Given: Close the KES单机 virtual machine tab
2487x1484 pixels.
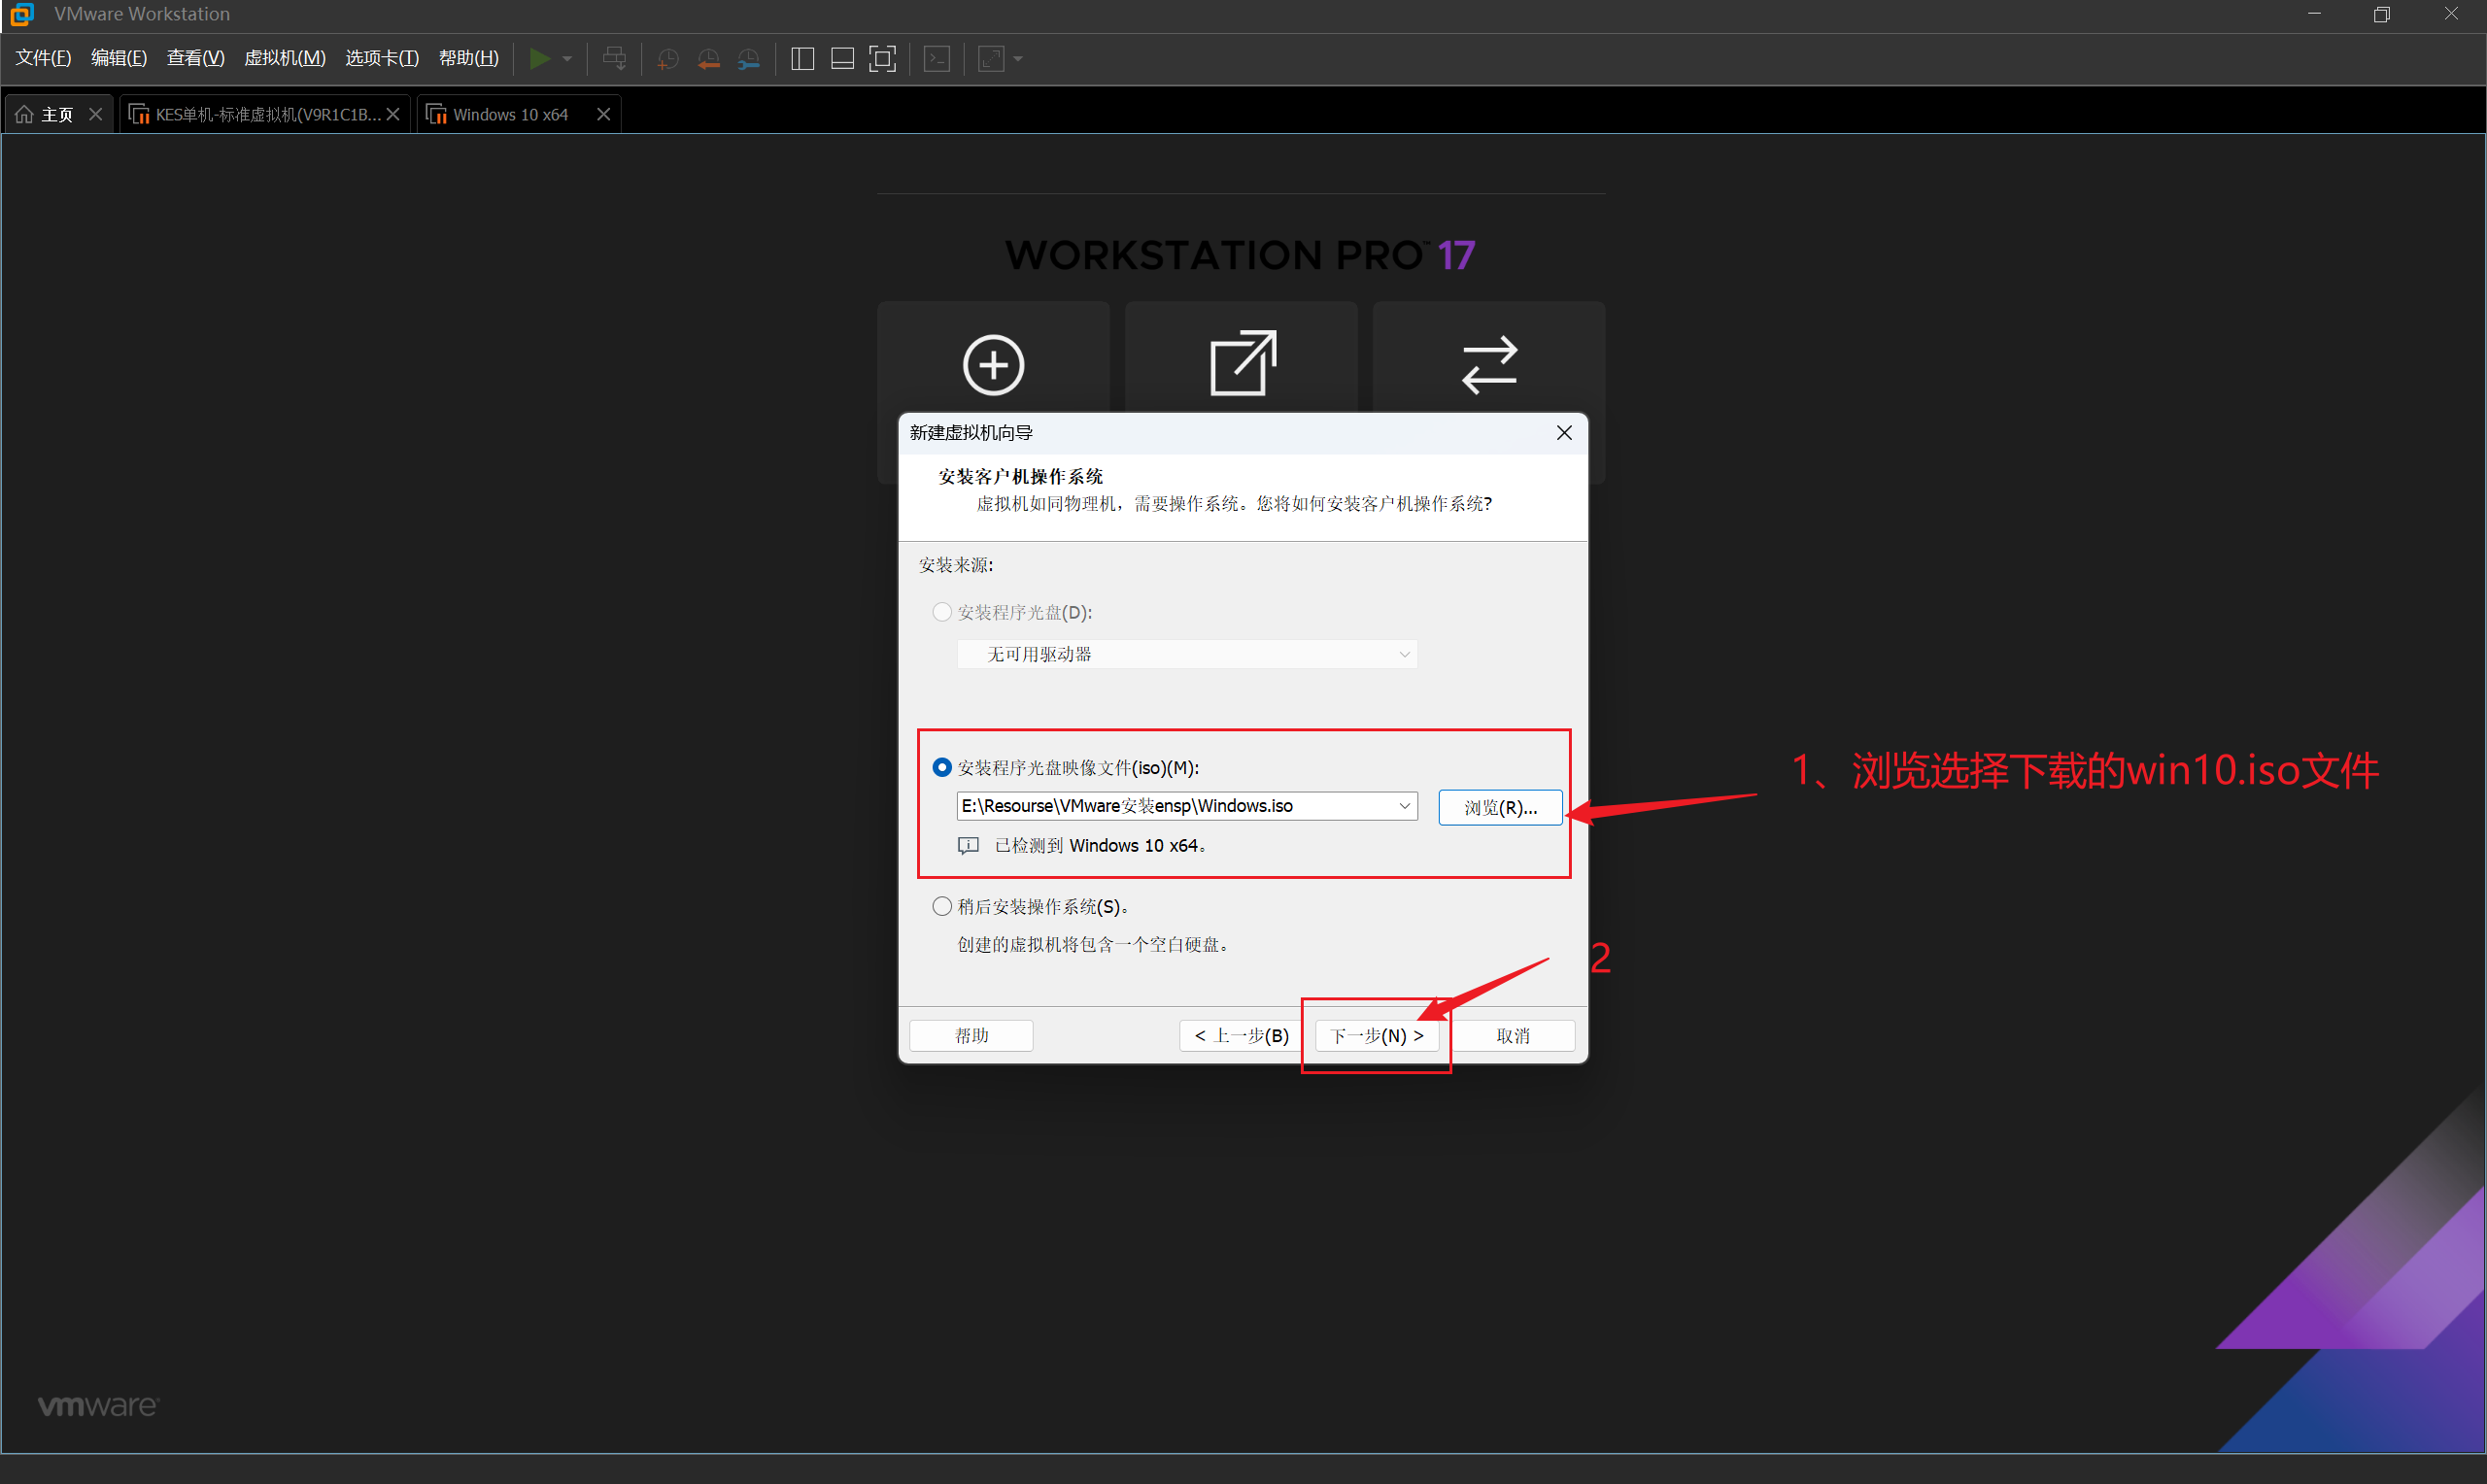Looking at the screenshot, I should pos(393,115).
